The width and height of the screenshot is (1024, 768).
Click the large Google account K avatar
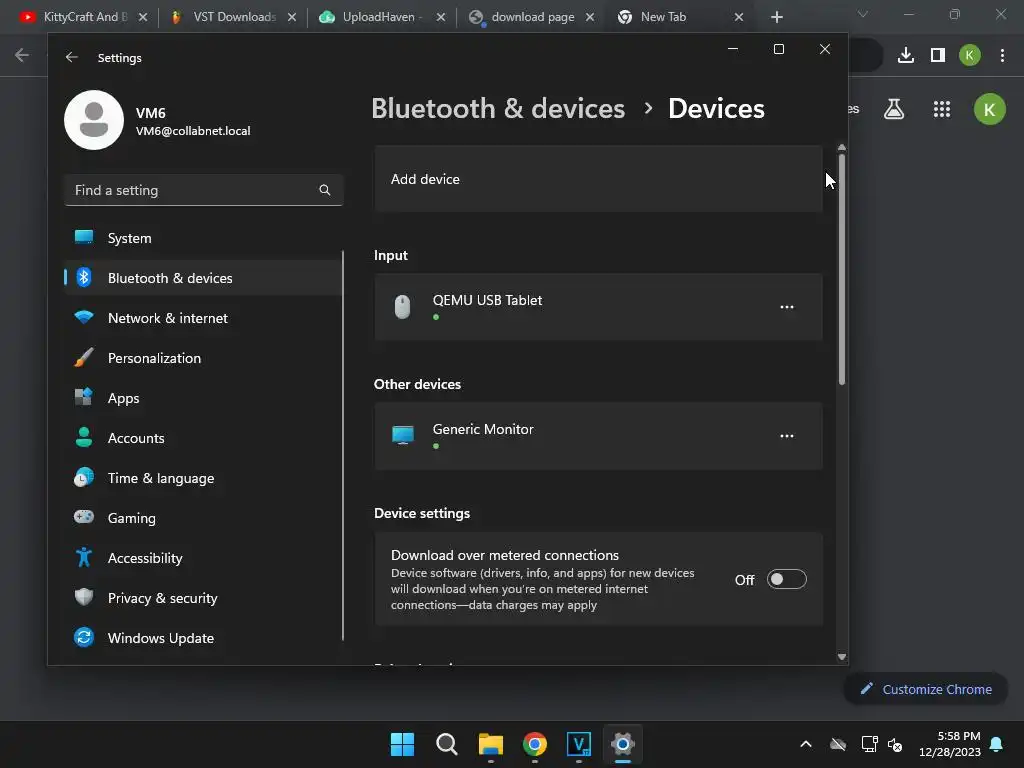(990, 109)
